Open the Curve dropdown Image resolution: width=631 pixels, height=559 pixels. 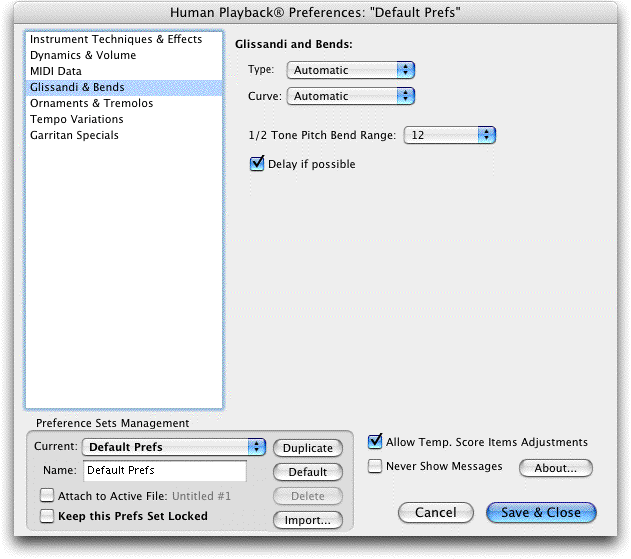coord(351,96)
